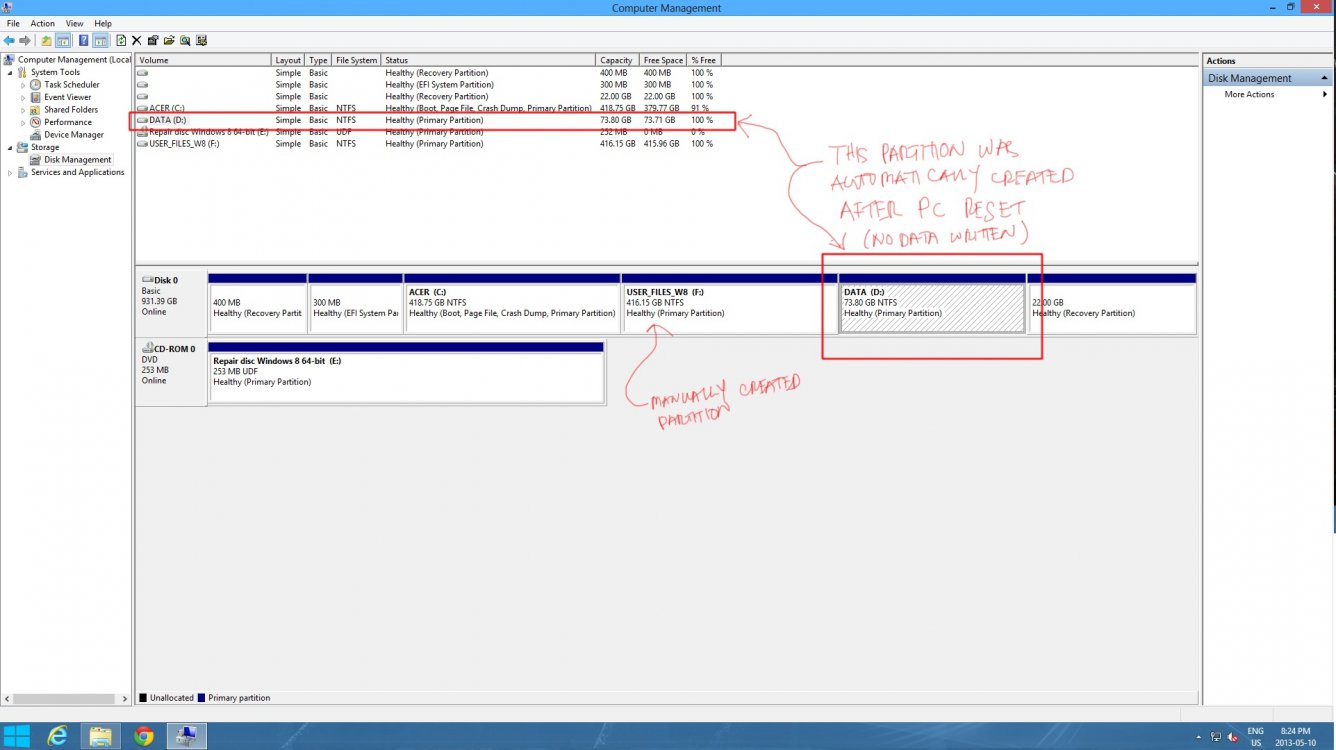
Task: Toggle the show/hide action pane button
Action: [x=101, y=41]
